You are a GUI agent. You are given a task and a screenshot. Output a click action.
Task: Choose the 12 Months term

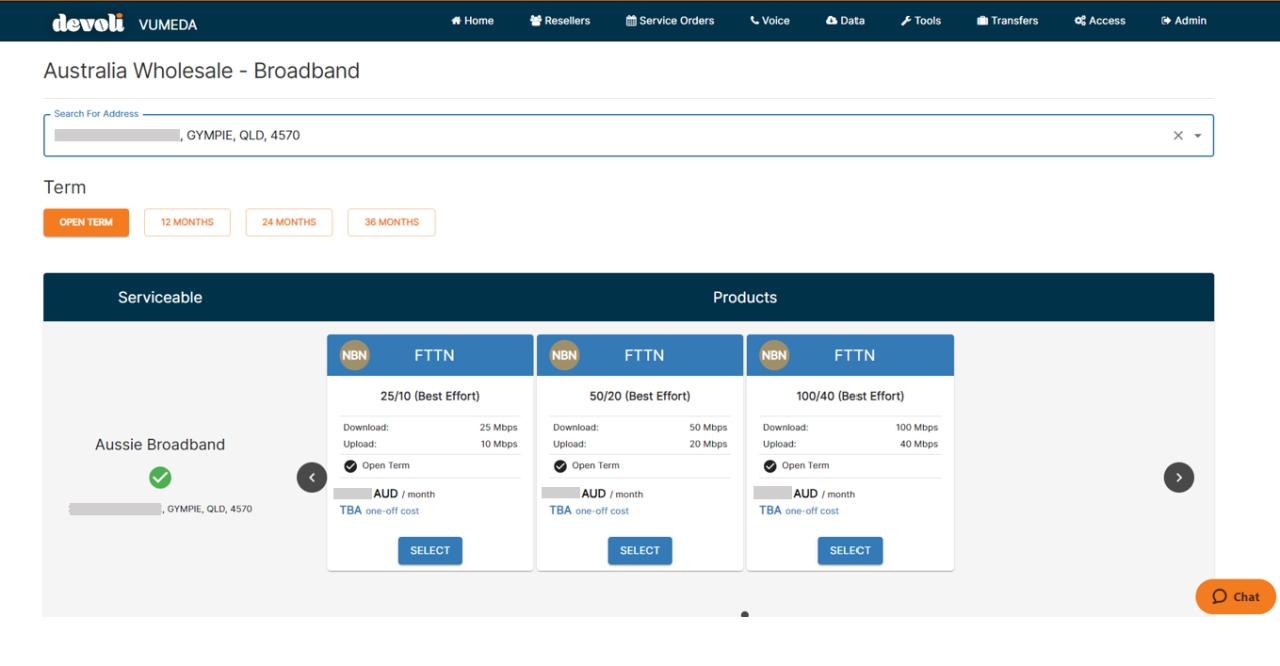point(187,222)
